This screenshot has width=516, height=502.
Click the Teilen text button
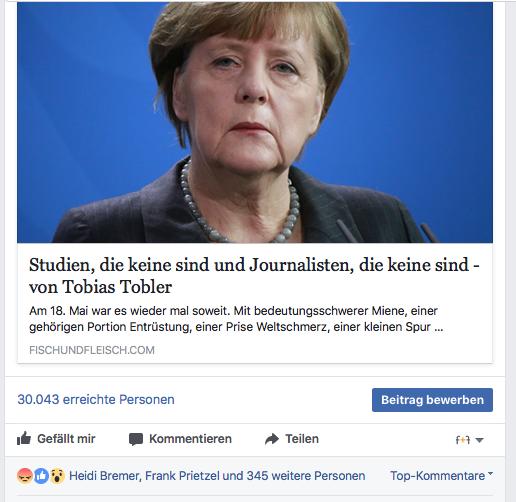pos(302,439)
